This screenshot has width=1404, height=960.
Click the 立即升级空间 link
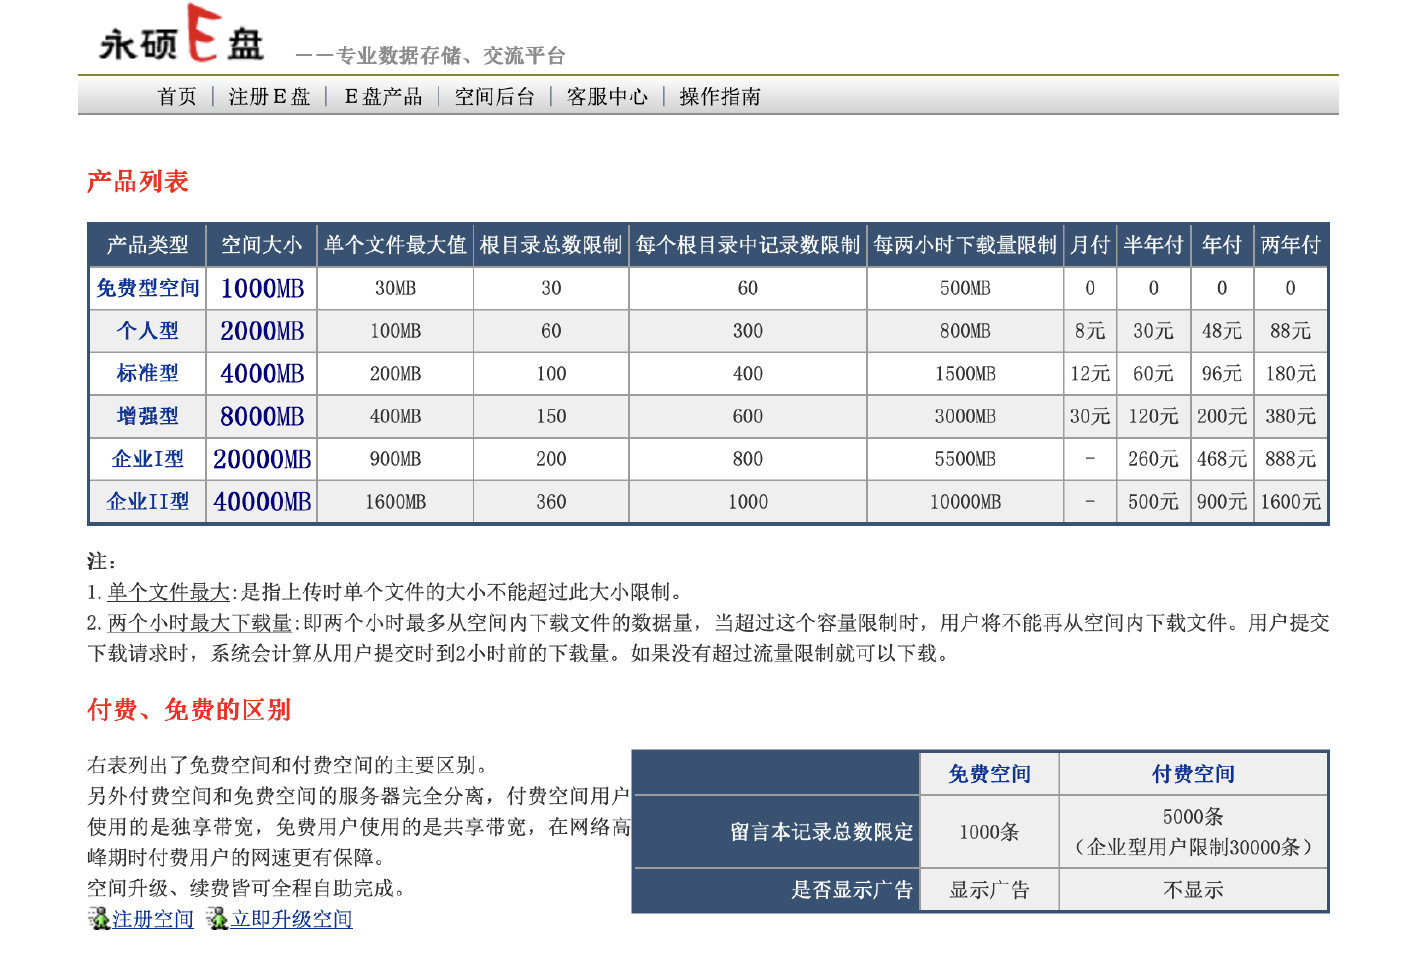(x=291, y=919)
